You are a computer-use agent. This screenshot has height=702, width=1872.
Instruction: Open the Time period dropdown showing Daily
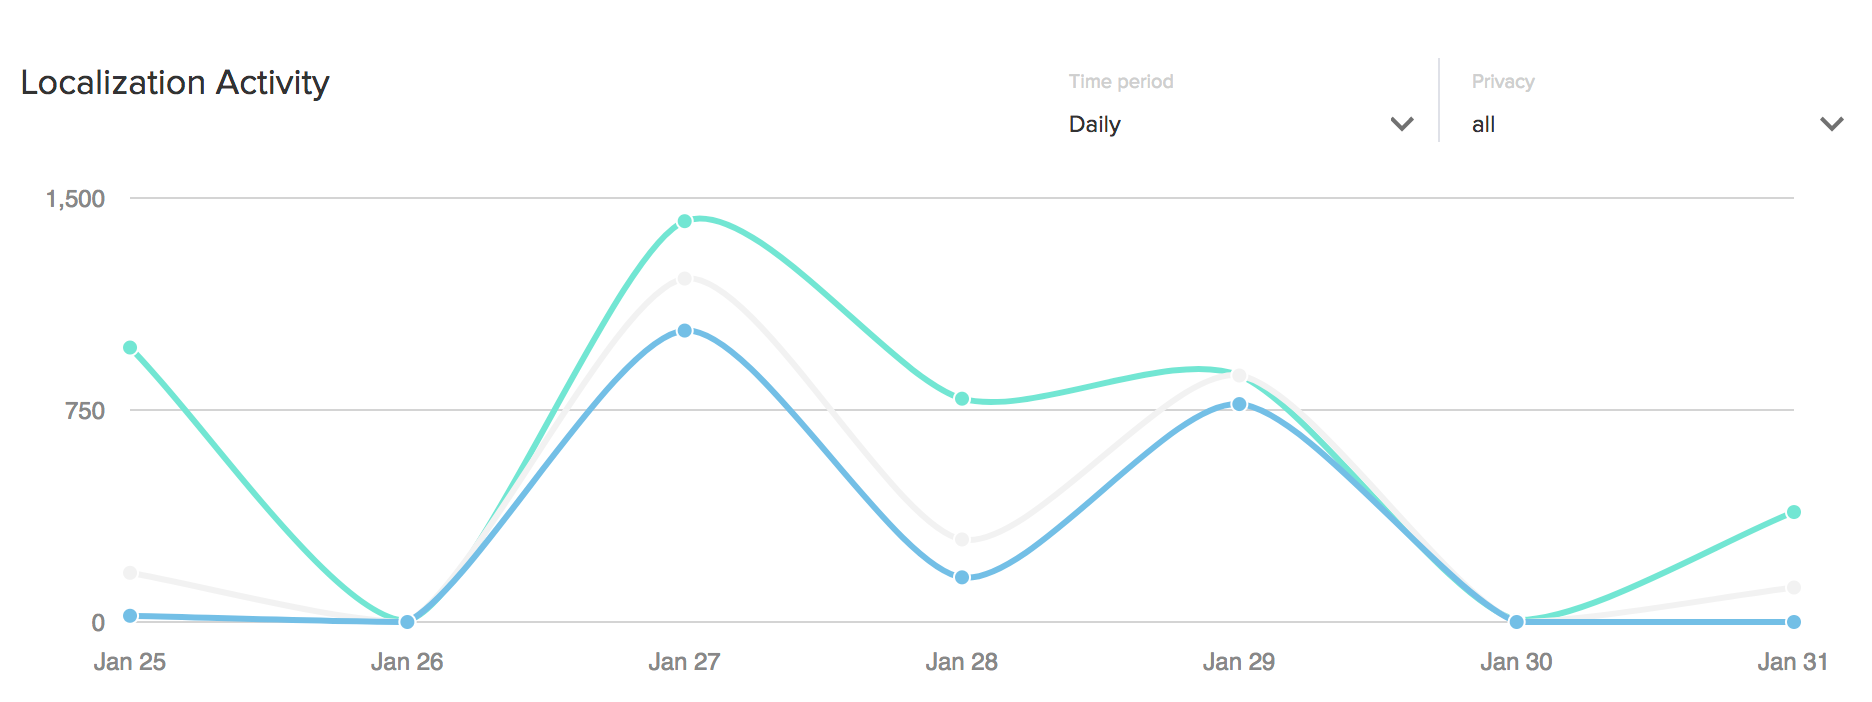(x=1240, y=124)
